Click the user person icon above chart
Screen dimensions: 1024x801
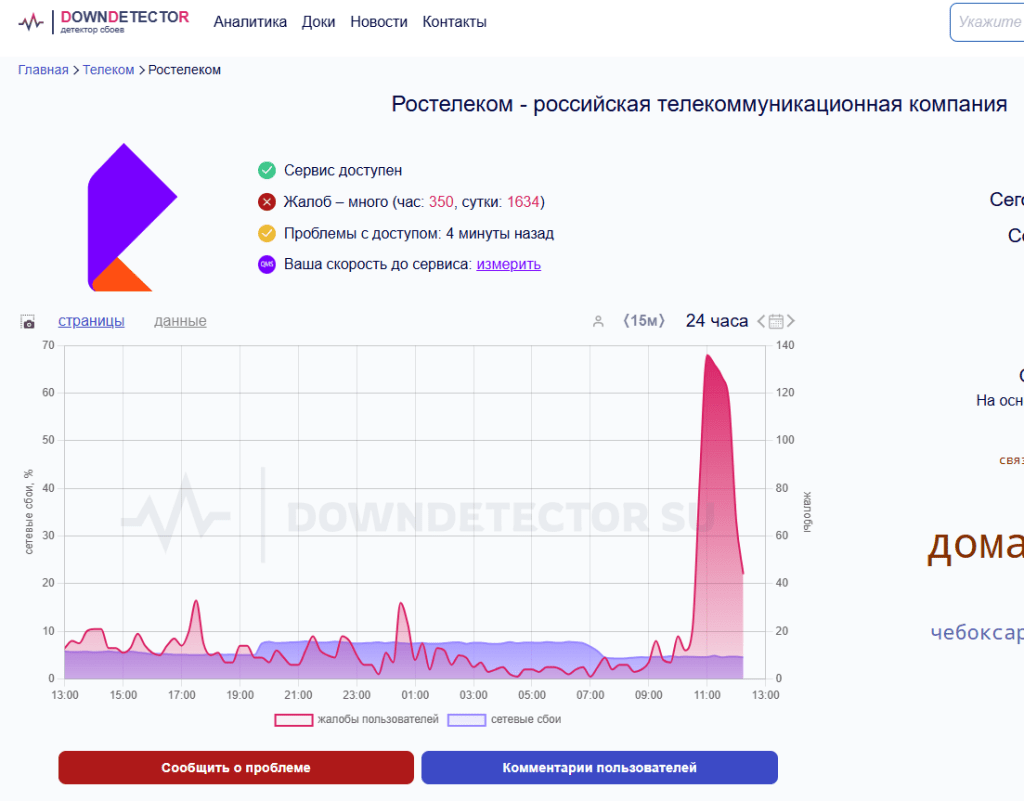point(598,321)
